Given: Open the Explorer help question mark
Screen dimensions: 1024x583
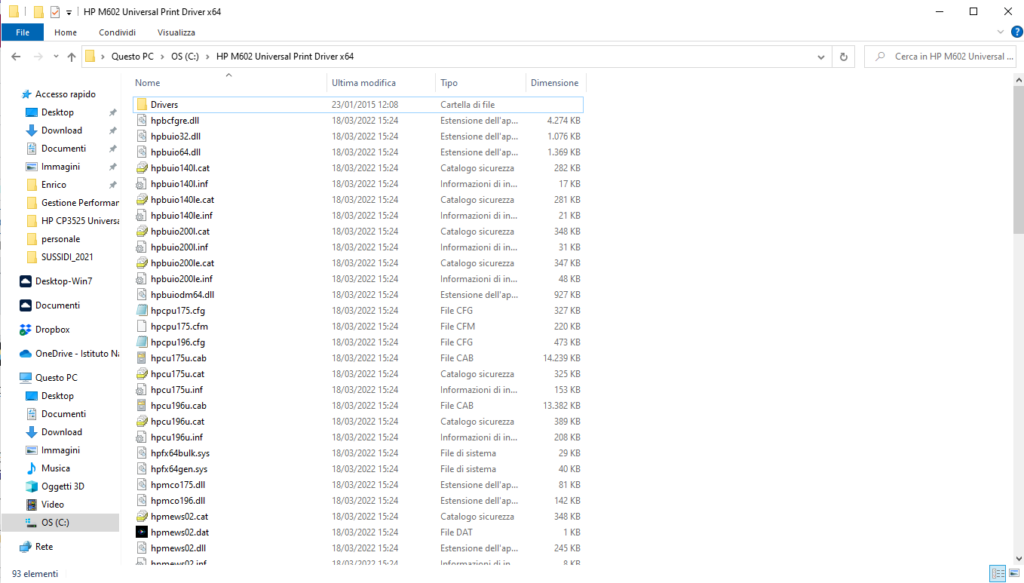Looking at the screenshot, I should (1016, 32).
